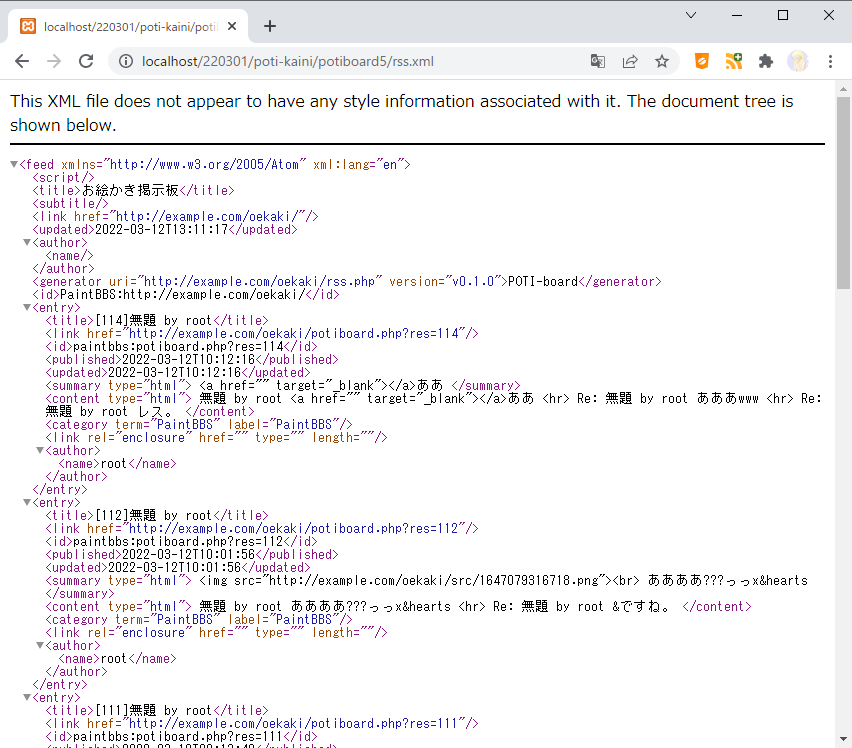Screen dimensions: 852x748
Task: Collapse the entry for [114]無題
Action: (27, 307)
